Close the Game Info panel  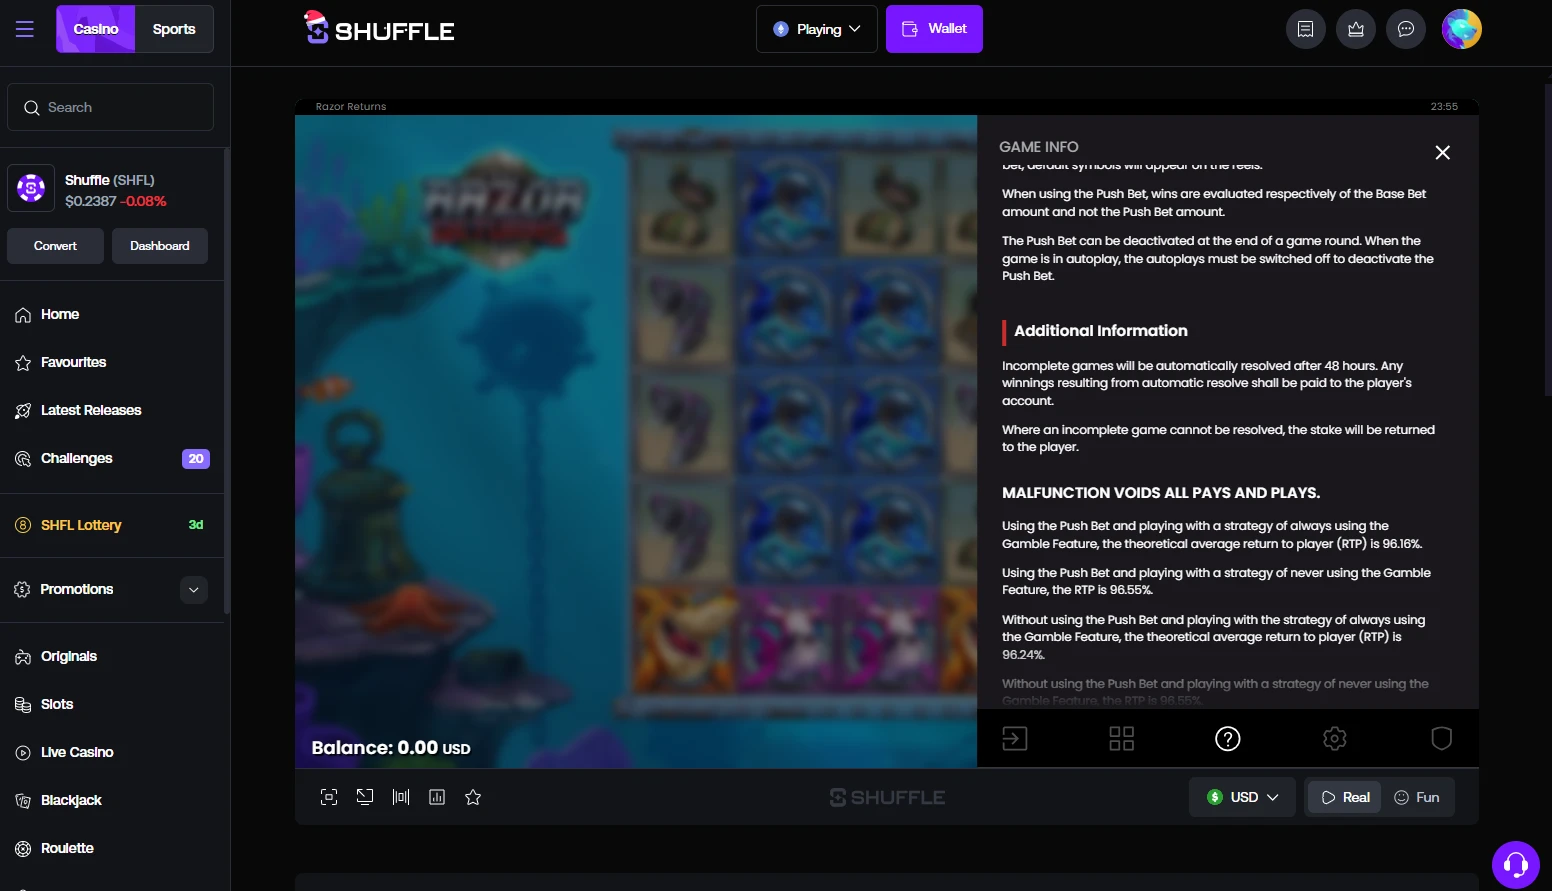(1442, 152)
